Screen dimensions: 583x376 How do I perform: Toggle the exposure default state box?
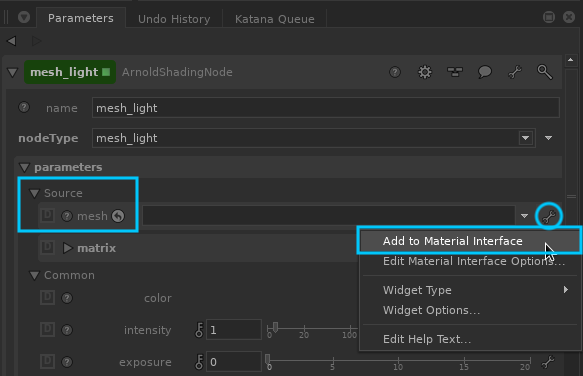[x=47, y=361]
